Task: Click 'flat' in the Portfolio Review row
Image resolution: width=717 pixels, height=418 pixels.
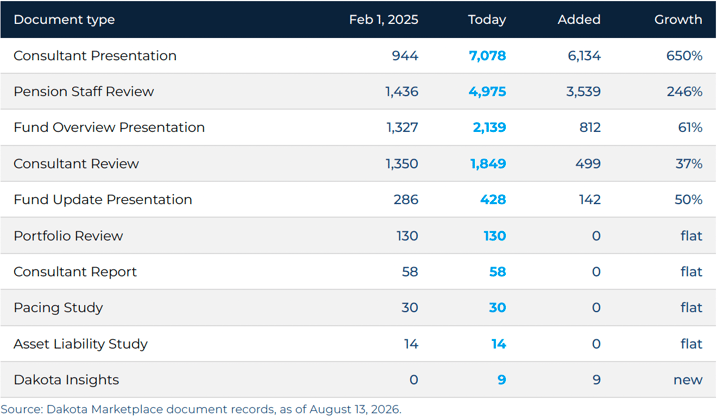Action: point(691,236)
